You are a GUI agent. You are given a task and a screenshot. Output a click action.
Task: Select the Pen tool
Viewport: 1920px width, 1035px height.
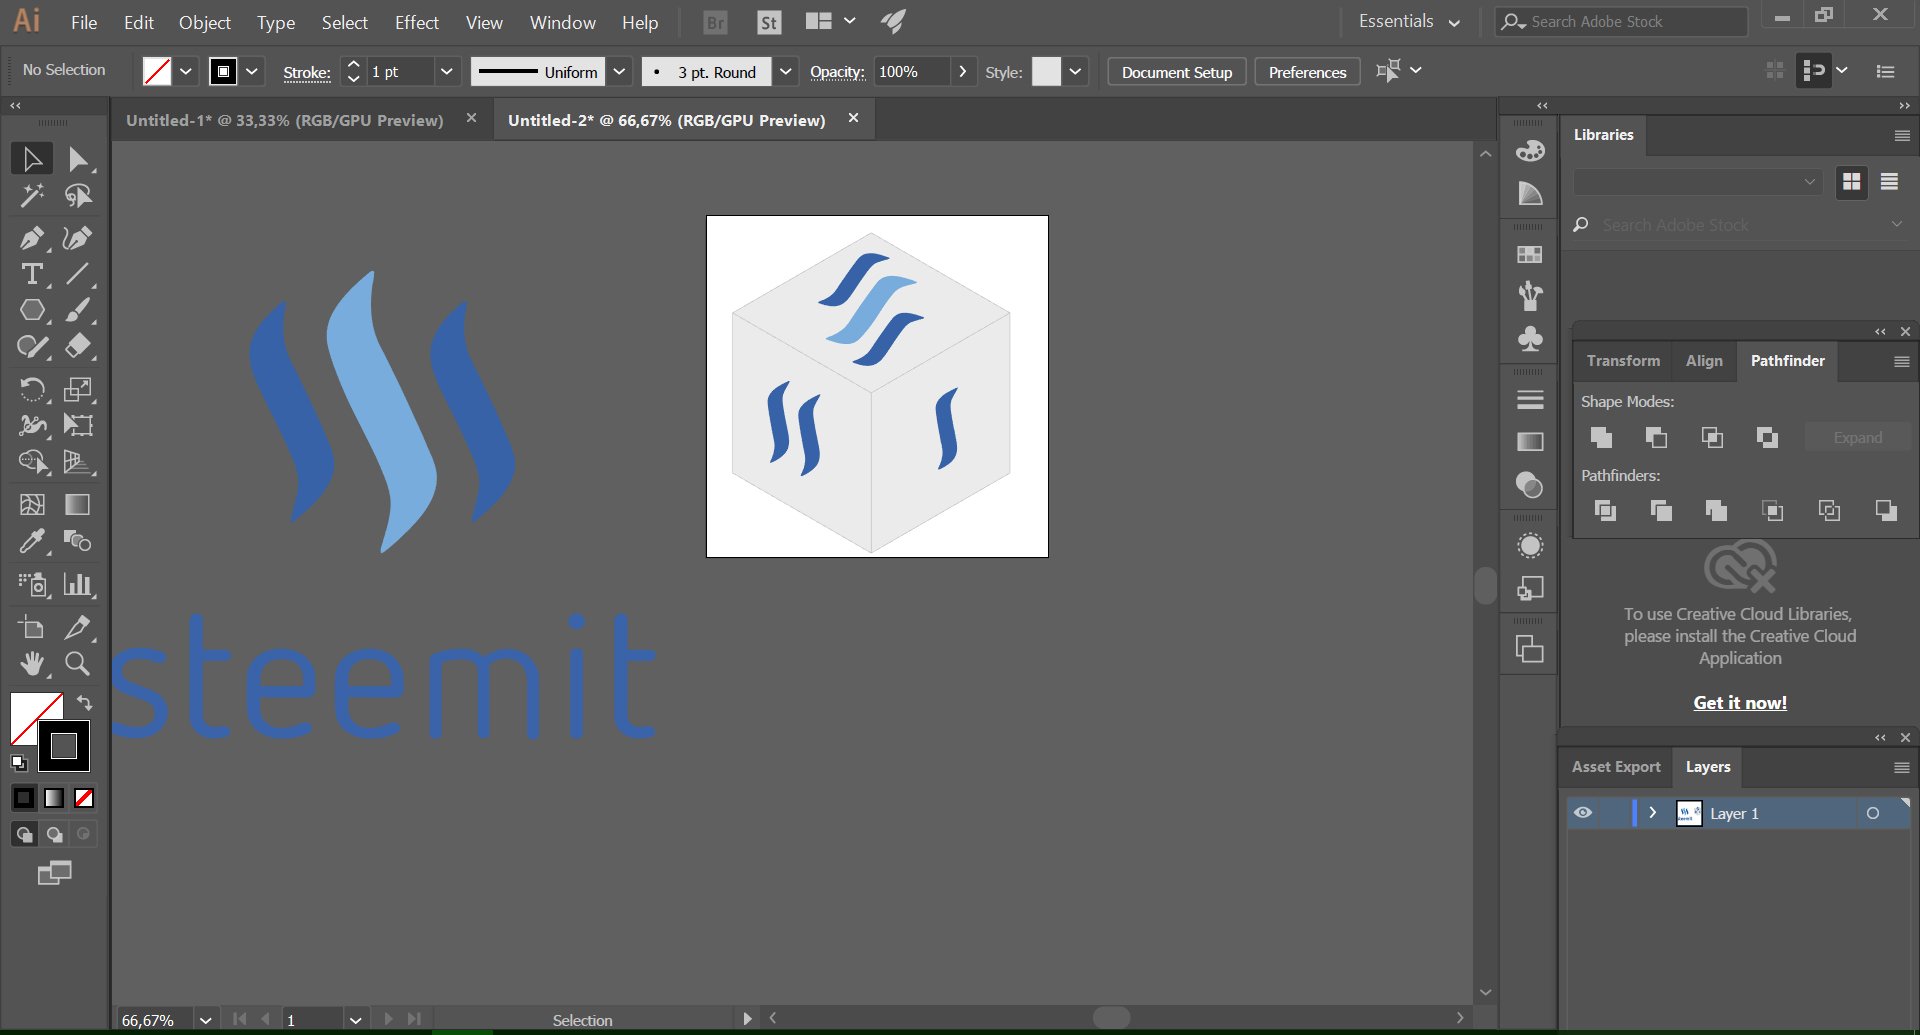(x=32, y=238)
